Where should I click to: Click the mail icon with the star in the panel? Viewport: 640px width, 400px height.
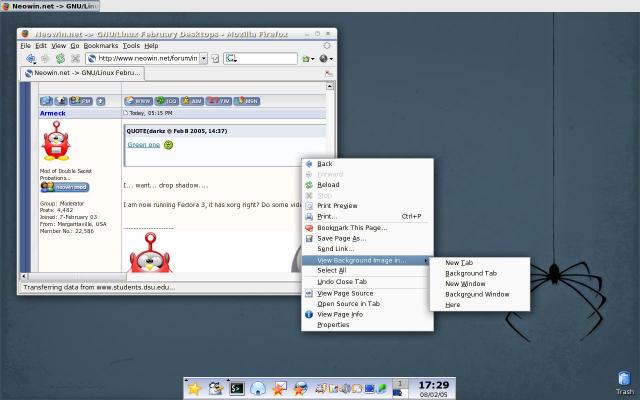tap(279, 389)
